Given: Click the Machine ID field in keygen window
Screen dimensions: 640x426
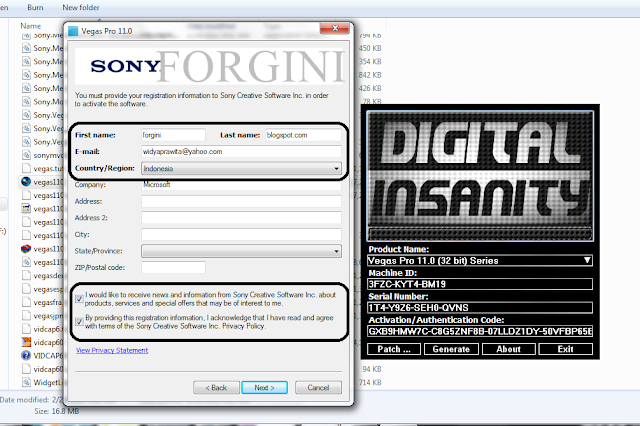Looking at the screenshot, I should coord(480,284).
